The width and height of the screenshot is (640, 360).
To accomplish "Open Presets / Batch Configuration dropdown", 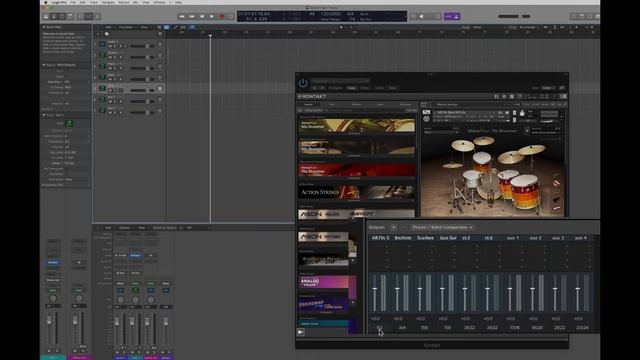I will tap(442, 227).
